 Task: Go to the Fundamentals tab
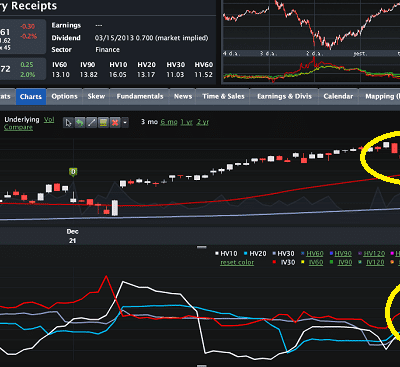140,97
